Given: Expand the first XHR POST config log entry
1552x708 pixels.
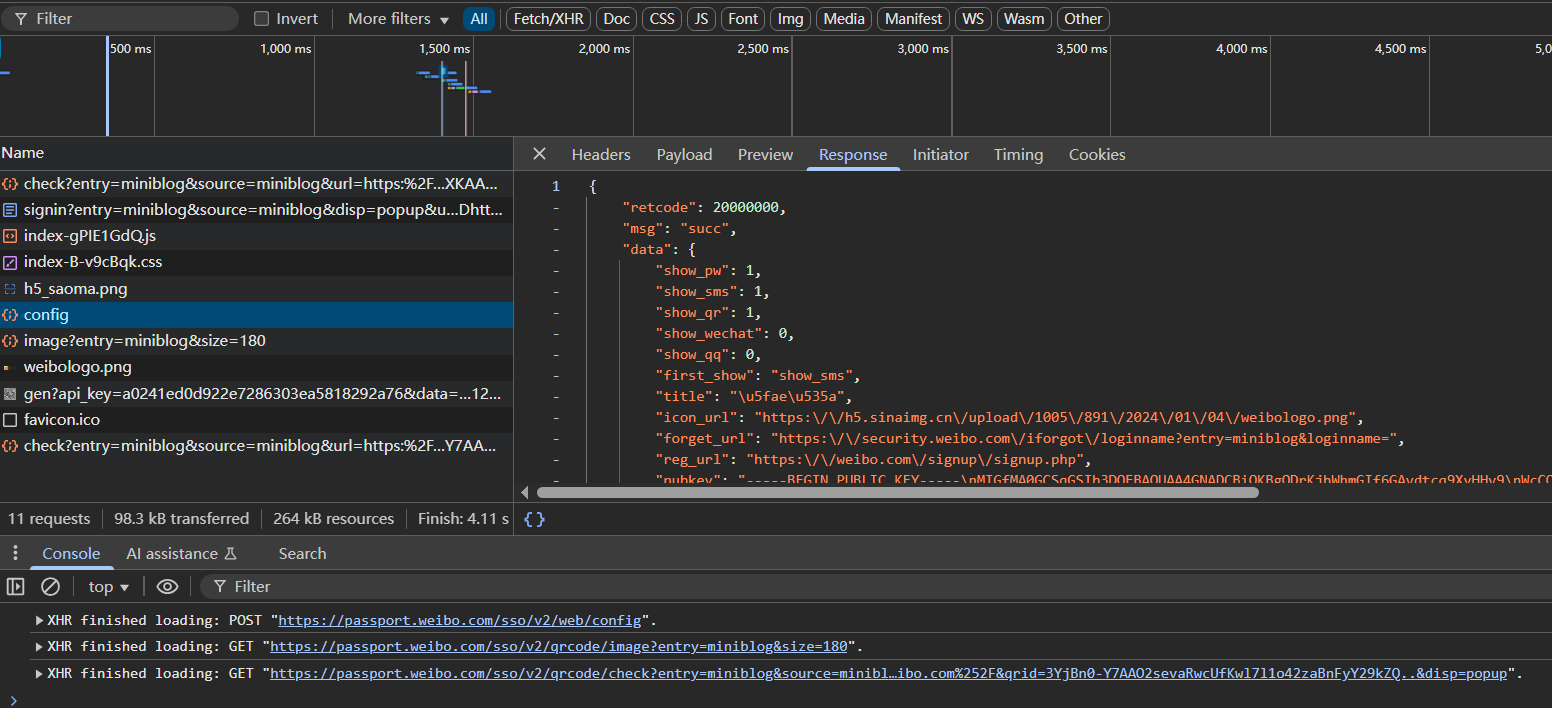Looking at the screenshot, I should point(40,620).
